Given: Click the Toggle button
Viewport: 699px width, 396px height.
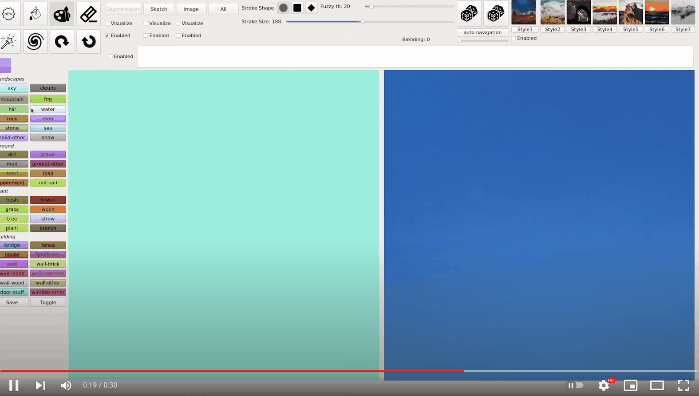Looking at the screenshot, I should click(48, 302).
